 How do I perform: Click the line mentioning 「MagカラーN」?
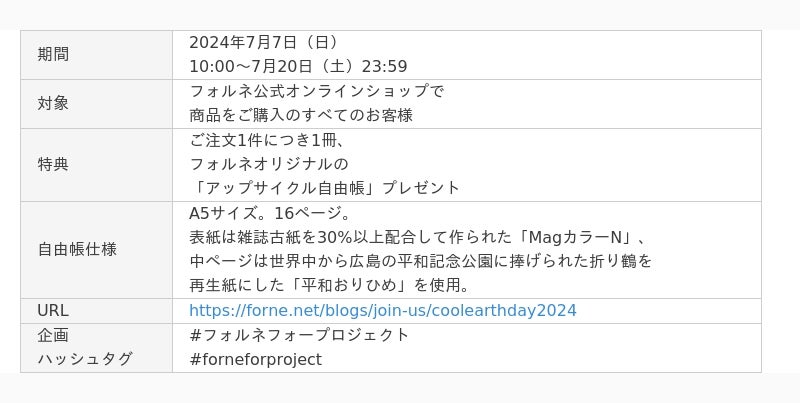(x=420, y=237)
